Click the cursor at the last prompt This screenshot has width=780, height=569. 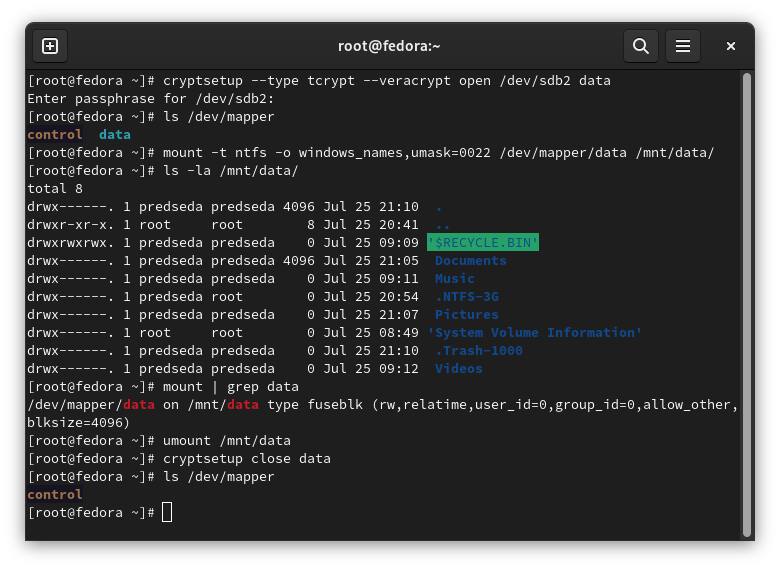167,512
